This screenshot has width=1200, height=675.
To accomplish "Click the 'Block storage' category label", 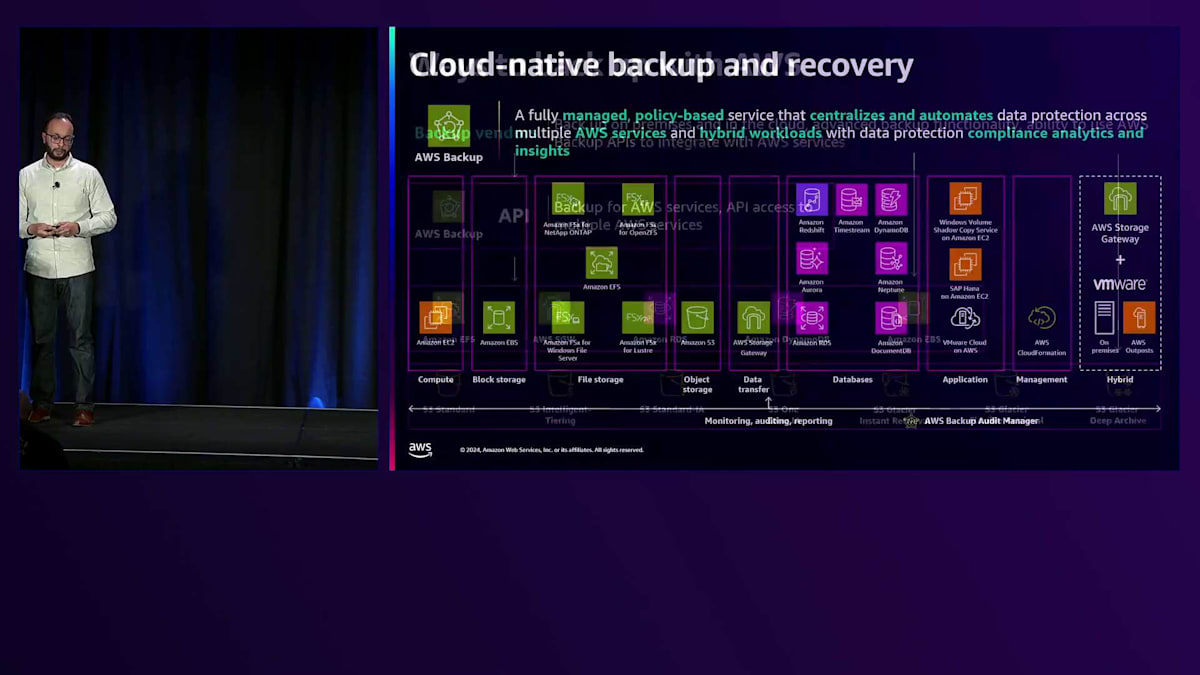I will (x=499, y=380).
